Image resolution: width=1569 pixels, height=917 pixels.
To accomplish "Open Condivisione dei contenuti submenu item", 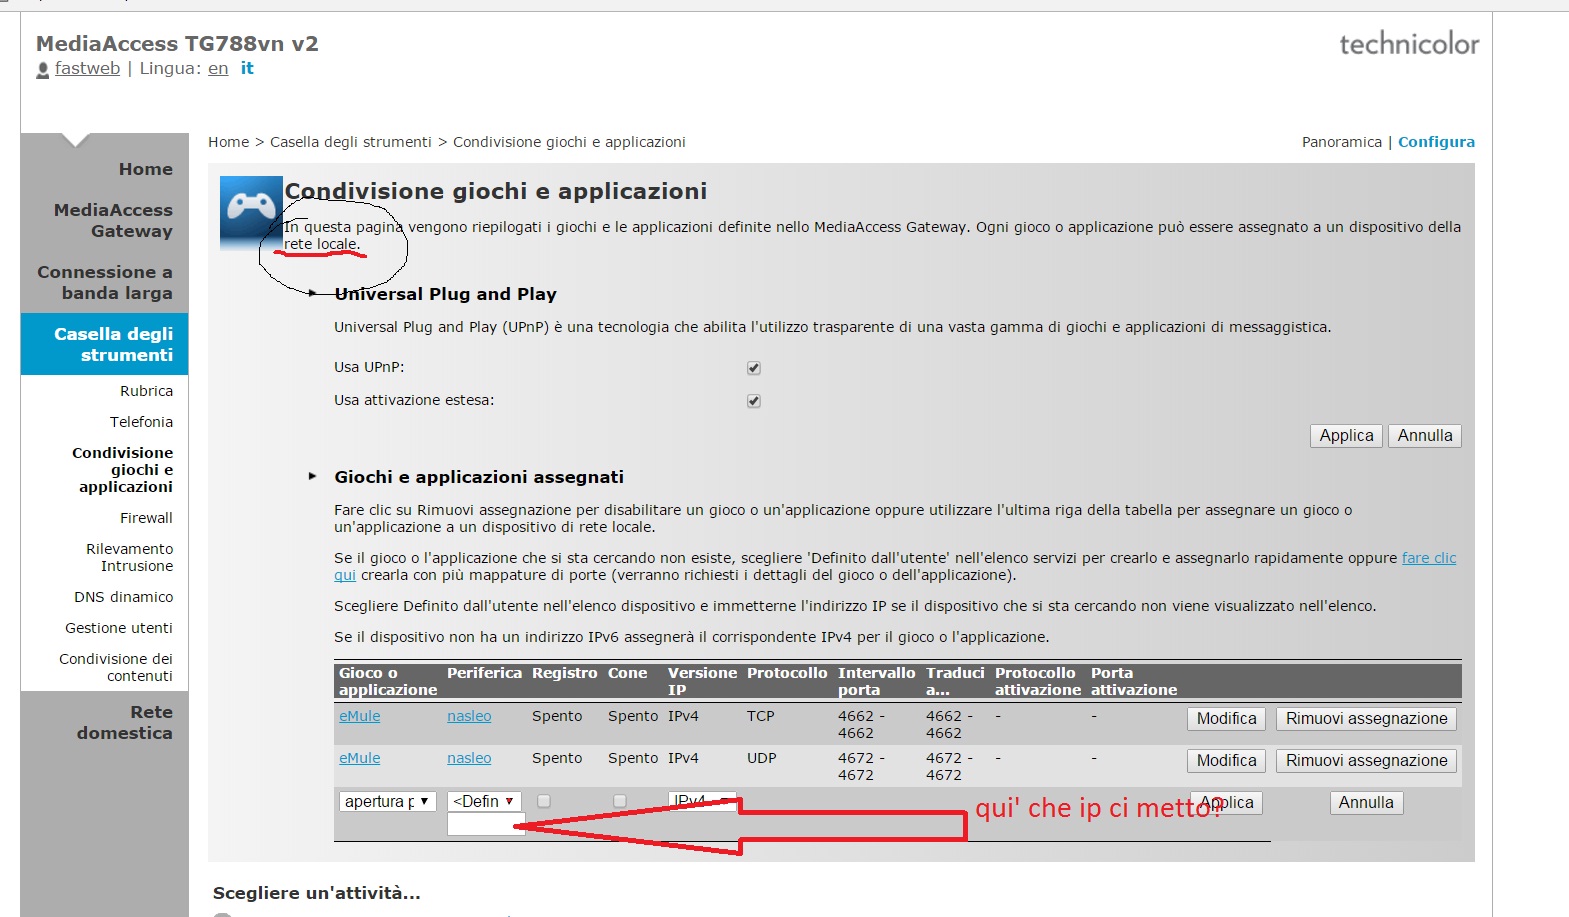I will (115, 667).
